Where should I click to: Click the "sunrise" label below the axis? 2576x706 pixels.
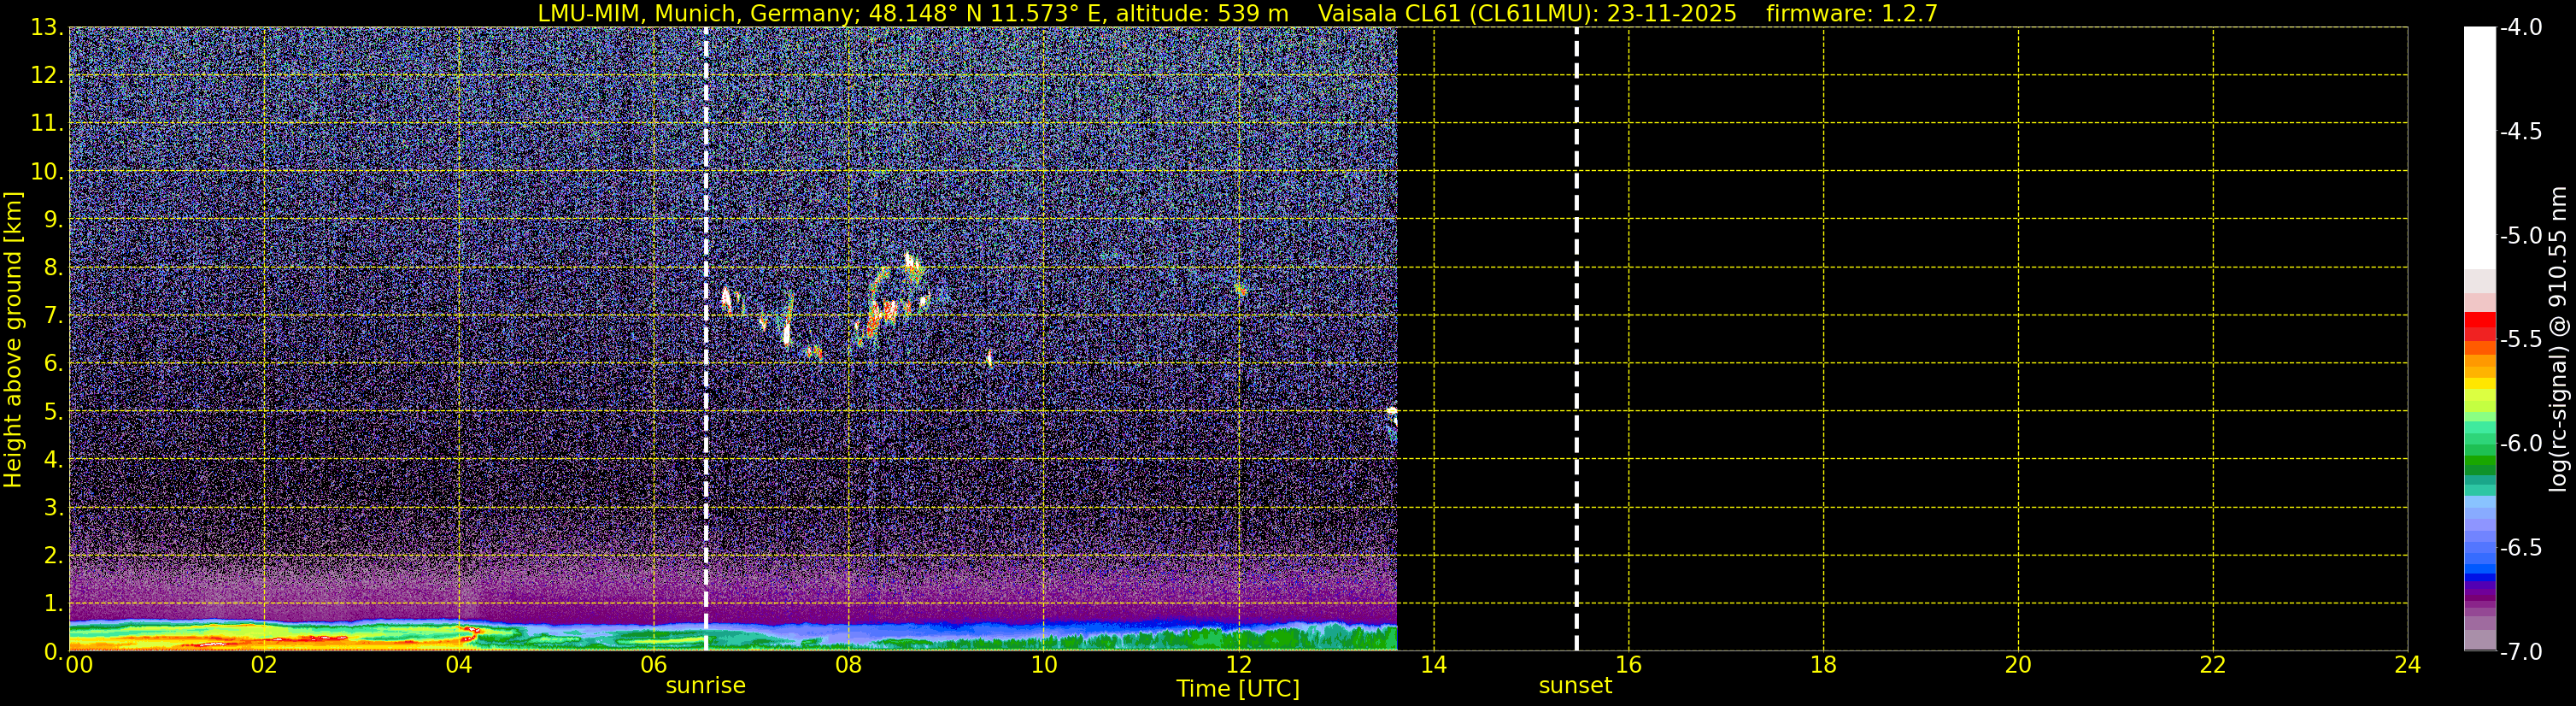tap(706, 685)
